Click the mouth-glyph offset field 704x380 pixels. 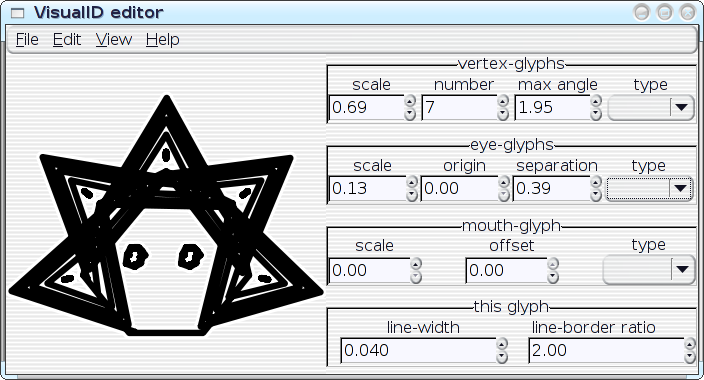[x=506, y=270]
